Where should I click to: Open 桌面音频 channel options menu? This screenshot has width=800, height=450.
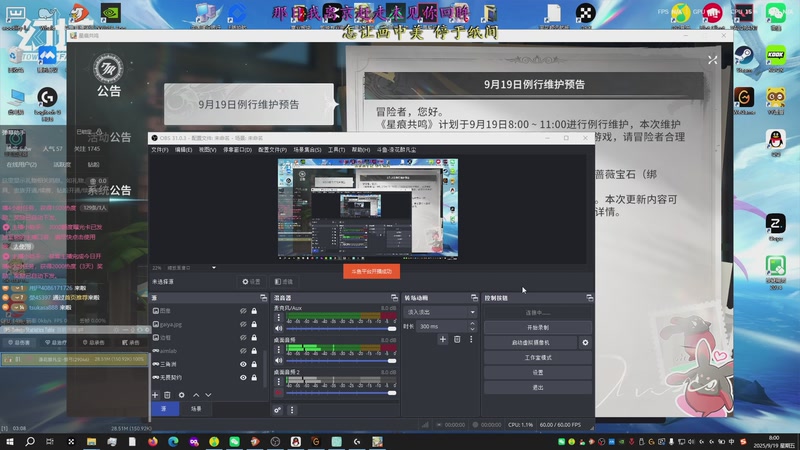(279, 349)
